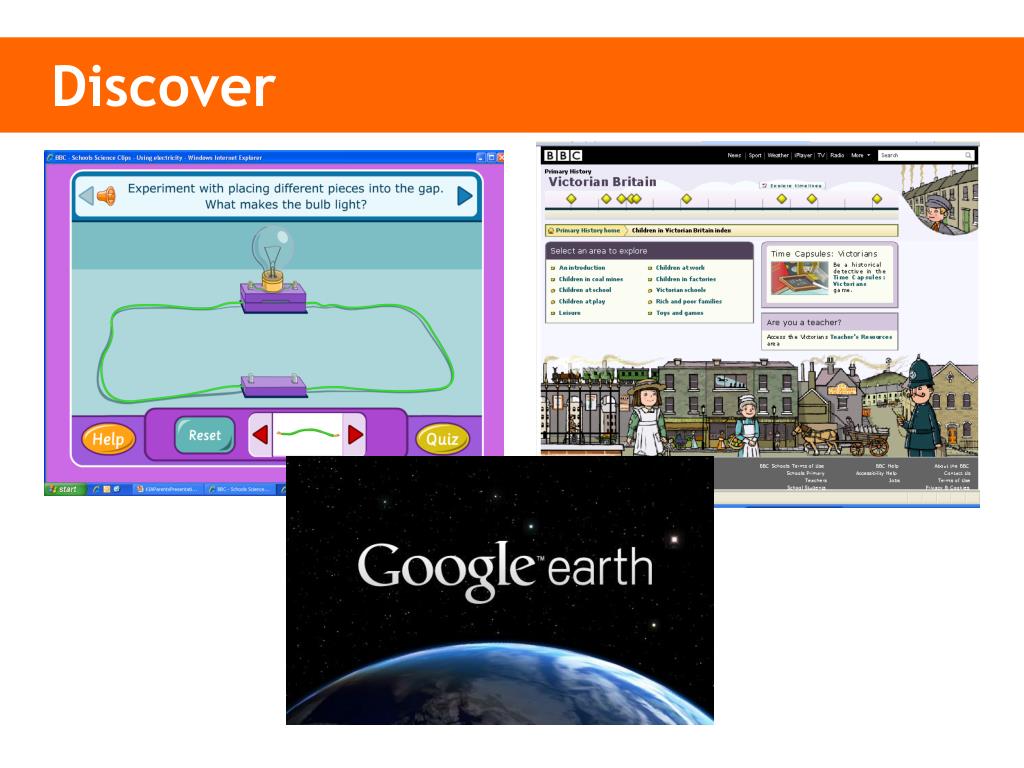Open Sport in the BBC top bar

pos(755,155)
